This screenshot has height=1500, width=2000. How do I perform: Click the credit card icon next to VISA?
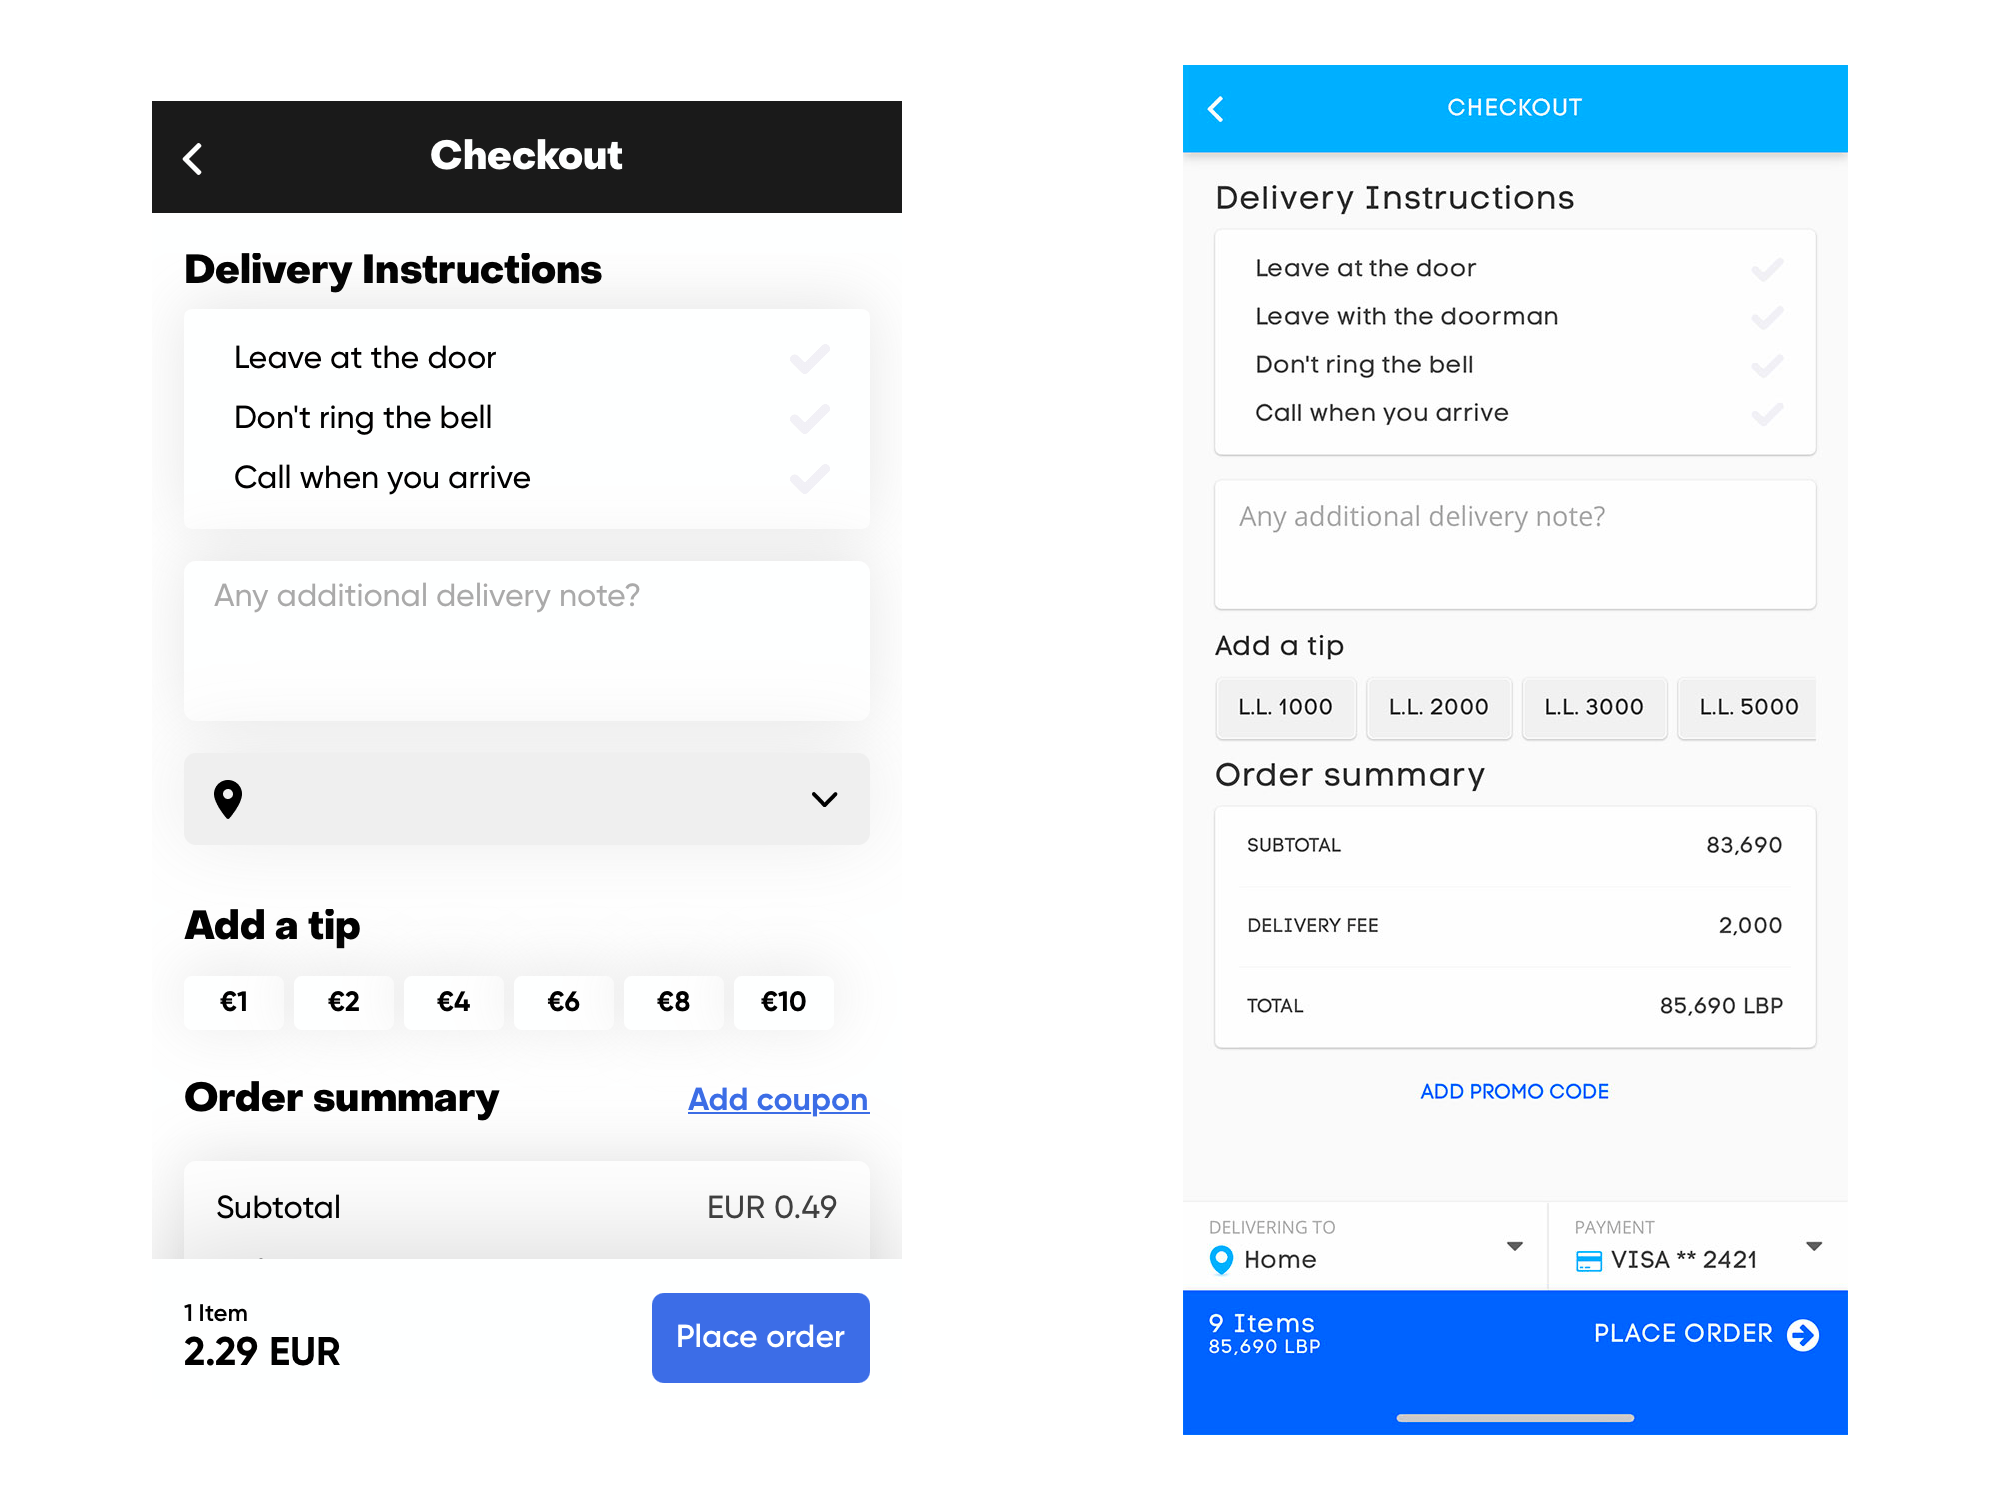(x=1588, y=1261)
